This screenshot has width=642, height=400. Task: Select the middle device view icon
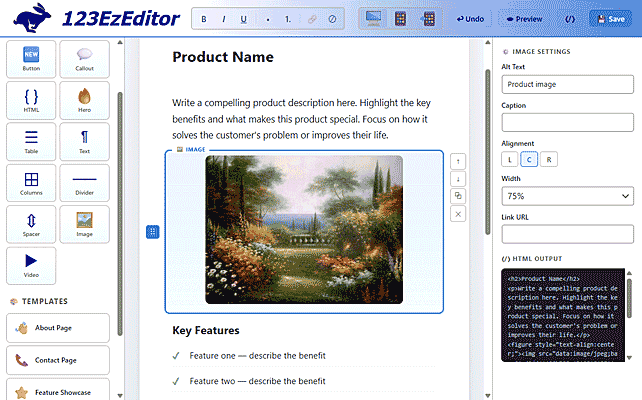pyautogui.click(x=400, y=19)
